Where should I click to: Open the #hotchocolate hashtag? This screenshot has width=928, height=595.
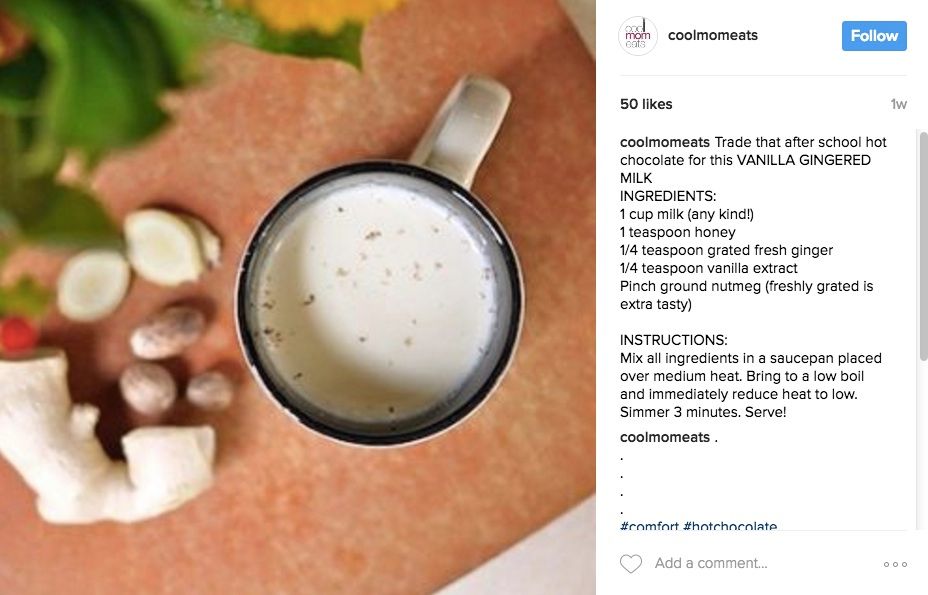tap(730, 525)
